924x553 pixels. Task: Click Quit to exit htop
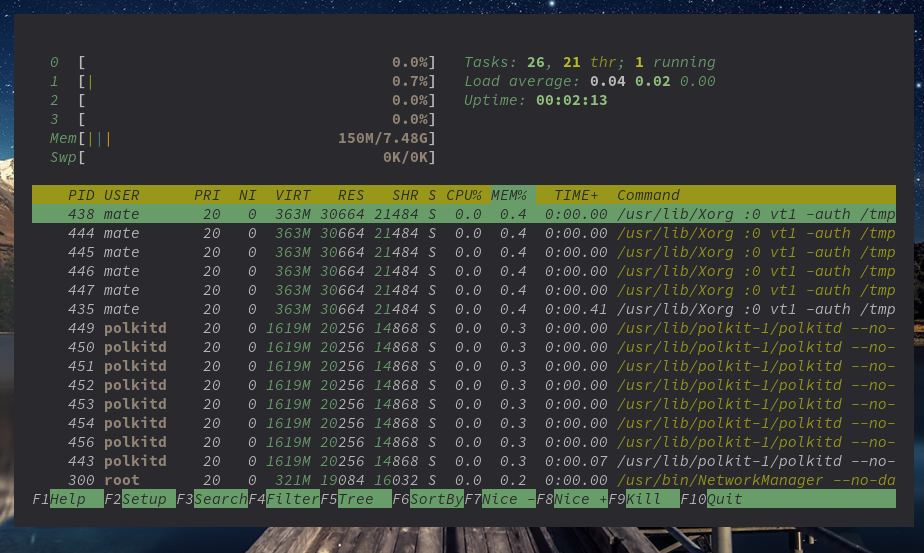(x=726, y=499)
